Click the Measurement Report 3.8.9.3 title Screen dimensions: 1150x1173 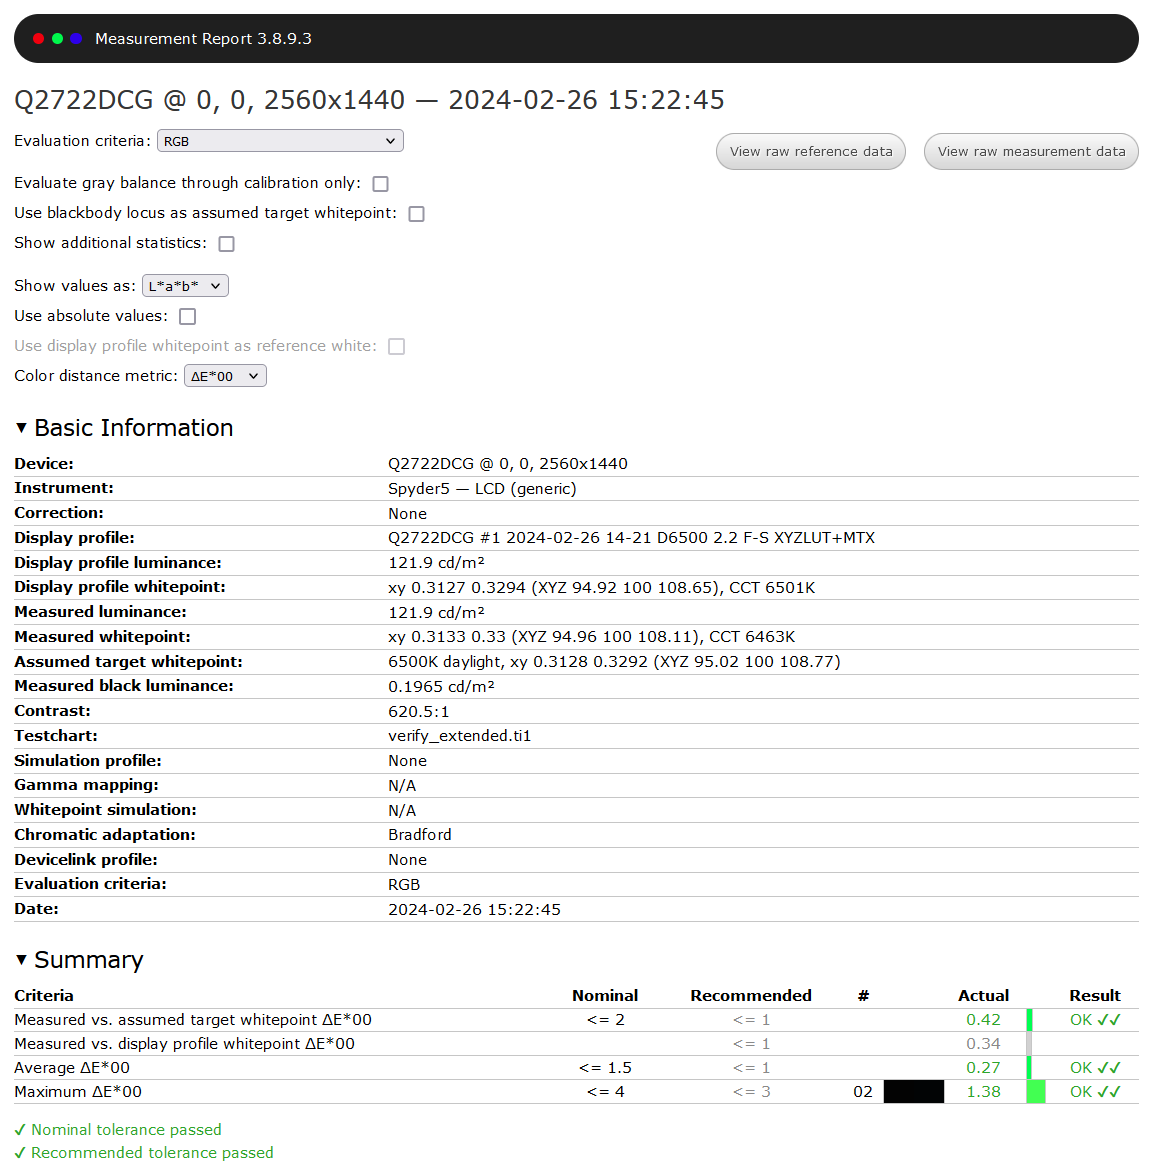coord(203,39)
